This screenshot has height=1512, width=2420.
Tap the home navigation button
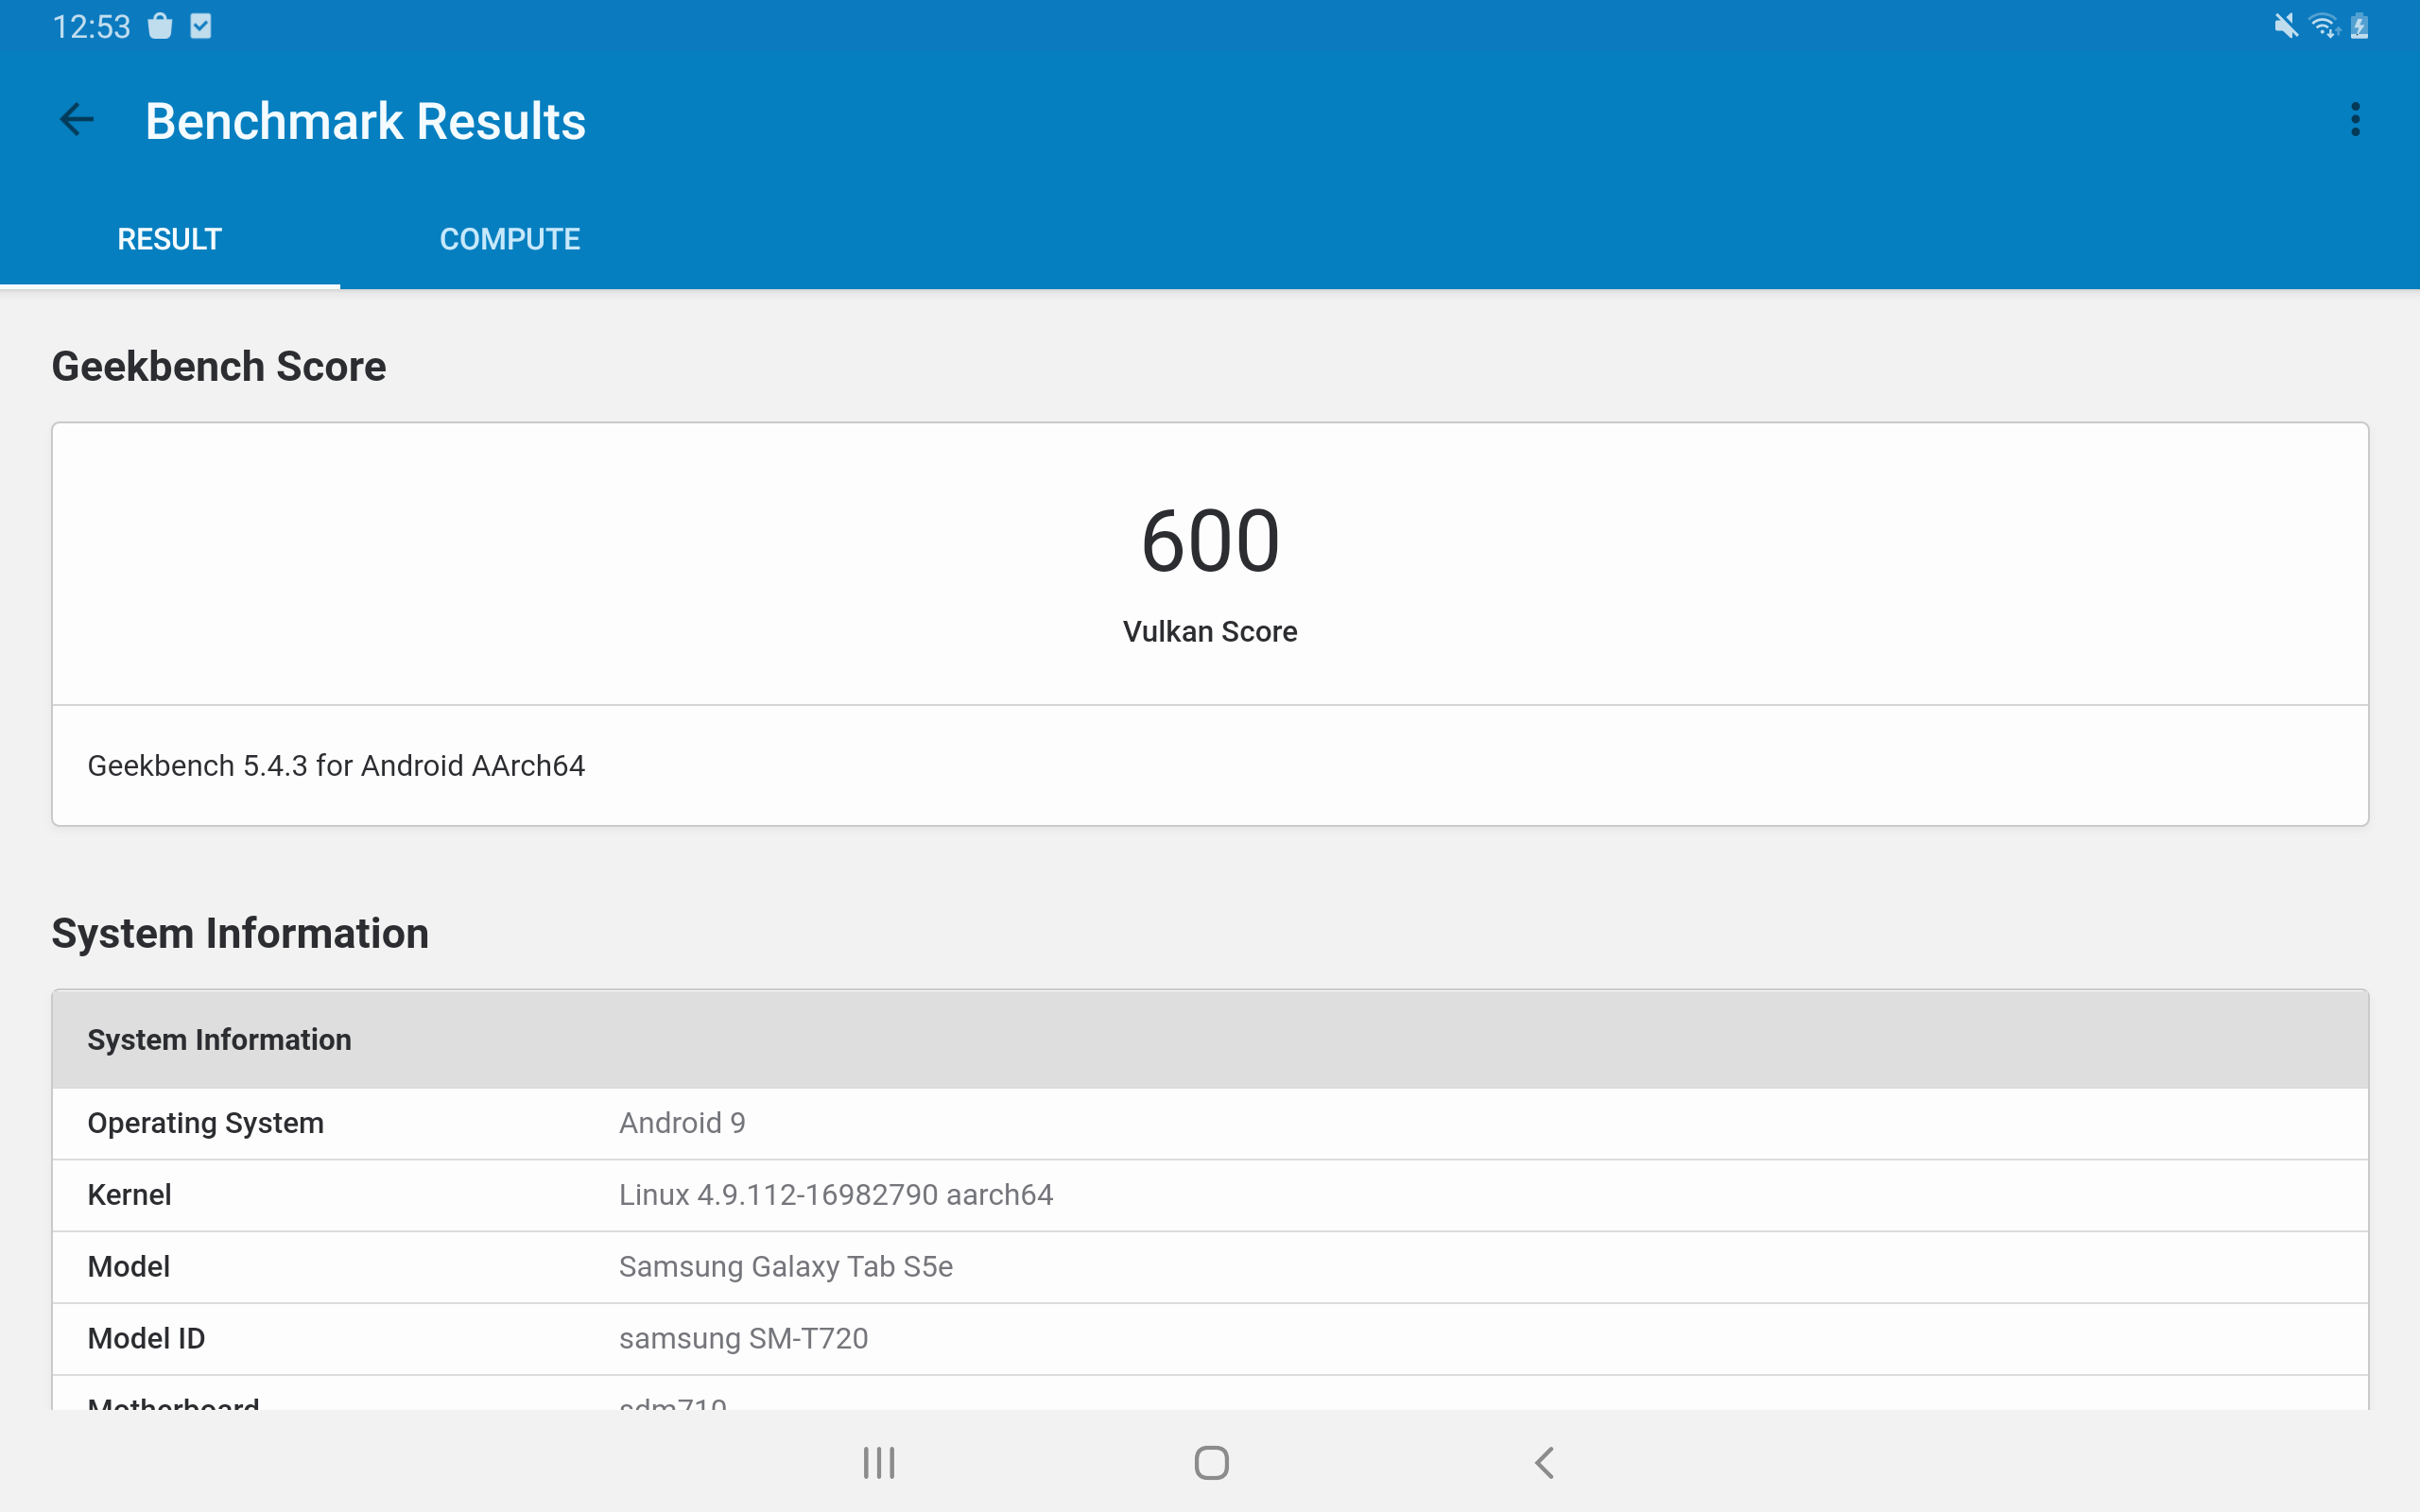pos(1211,1463)
